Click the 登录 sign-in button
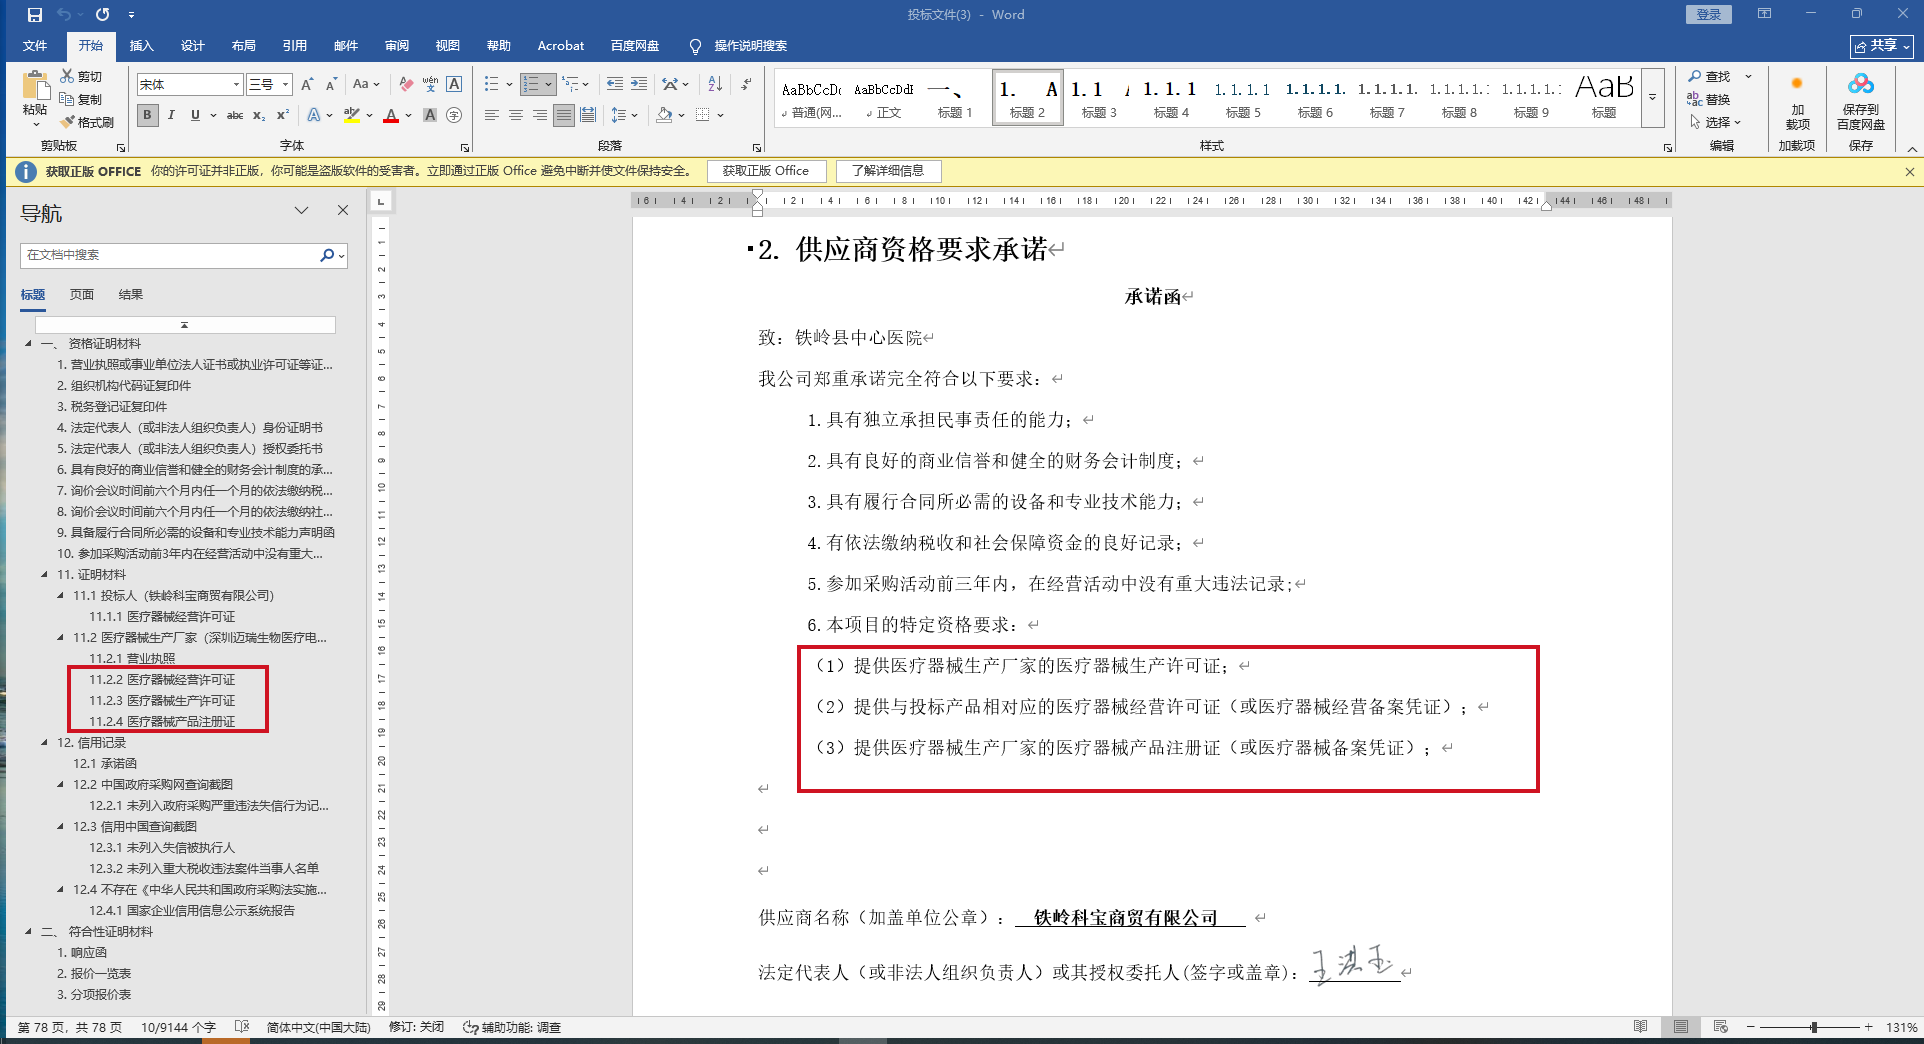This screenshot has width=1924, height=1044. coord(1709,15)
